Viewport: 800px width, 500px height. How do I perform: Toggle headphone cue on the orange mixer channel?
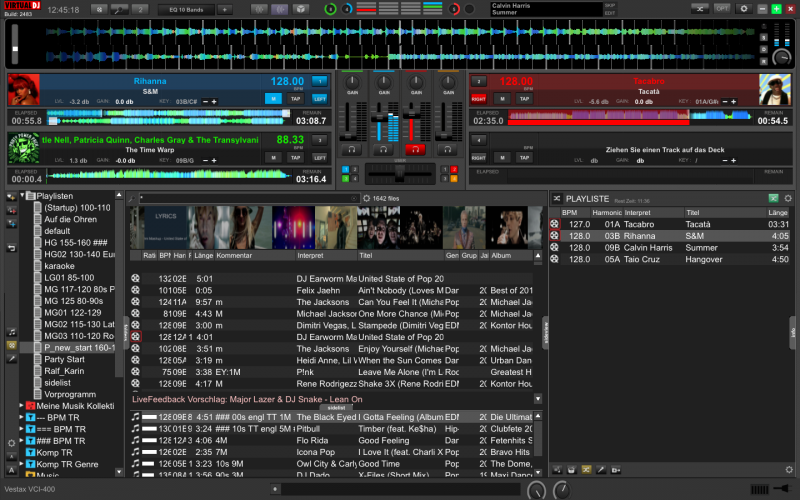pyautogui.click(x=447, y=149)
